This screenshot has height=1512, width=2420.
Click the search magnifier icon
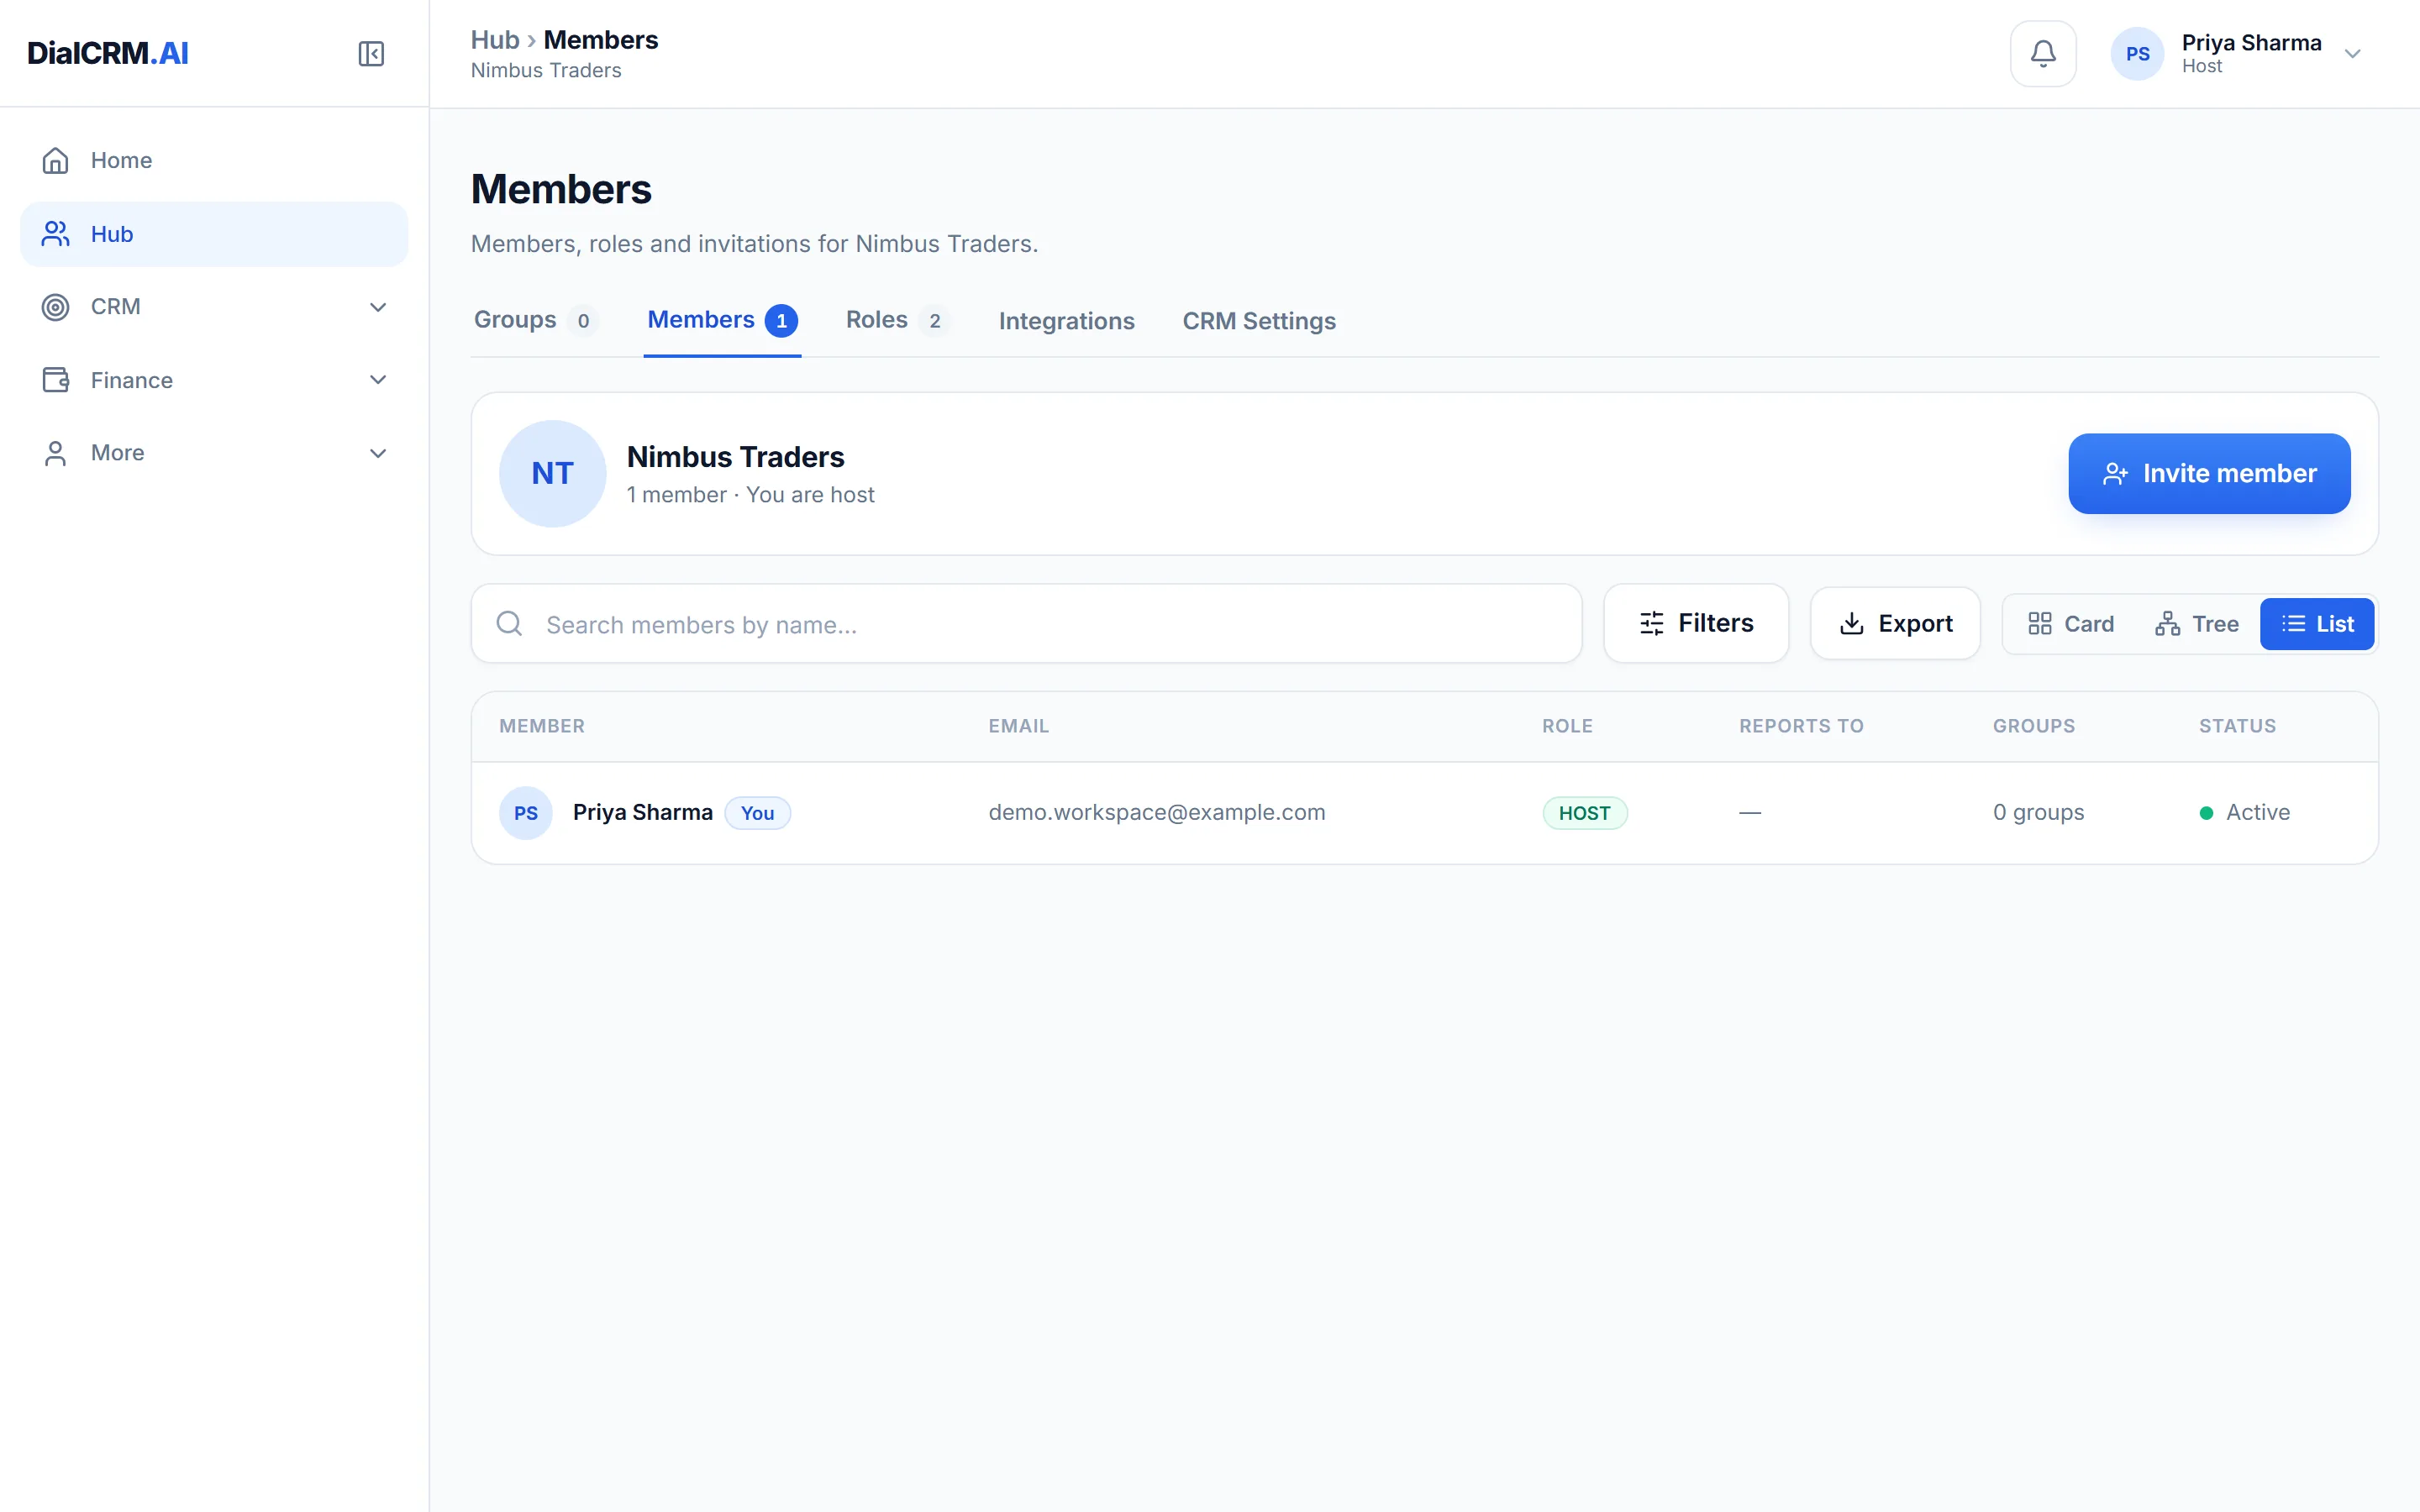[x=509, y=624]
